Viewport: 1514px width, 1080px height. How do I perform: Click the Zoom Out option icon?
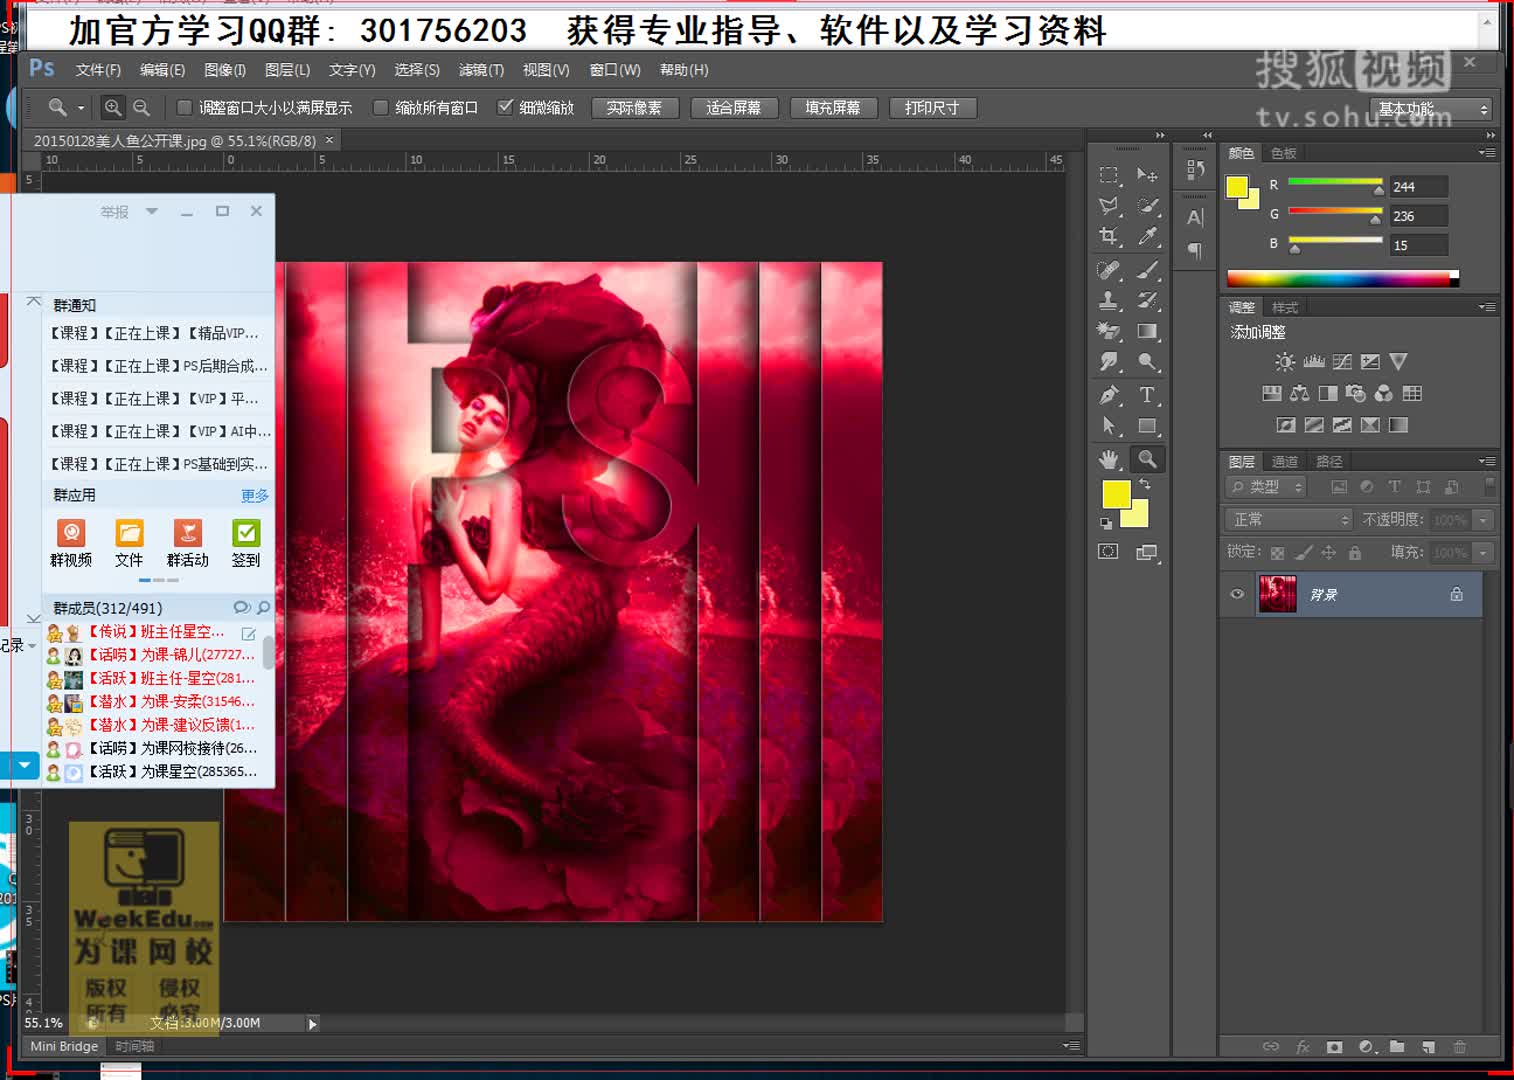tap(141, 107)
